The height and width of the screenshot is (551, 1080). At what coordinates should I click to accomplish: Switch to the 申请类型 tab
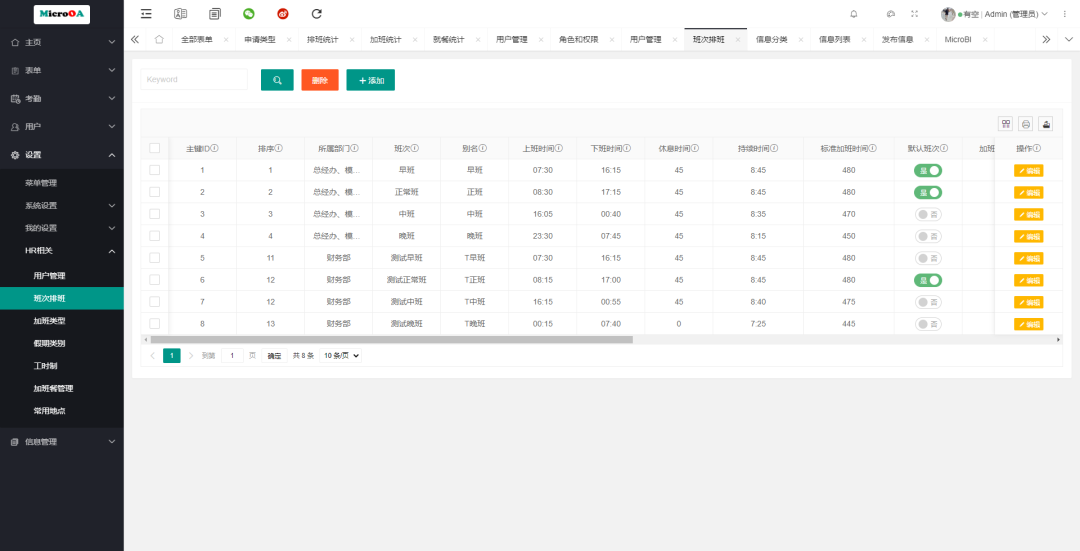click(x=260, y=40)
